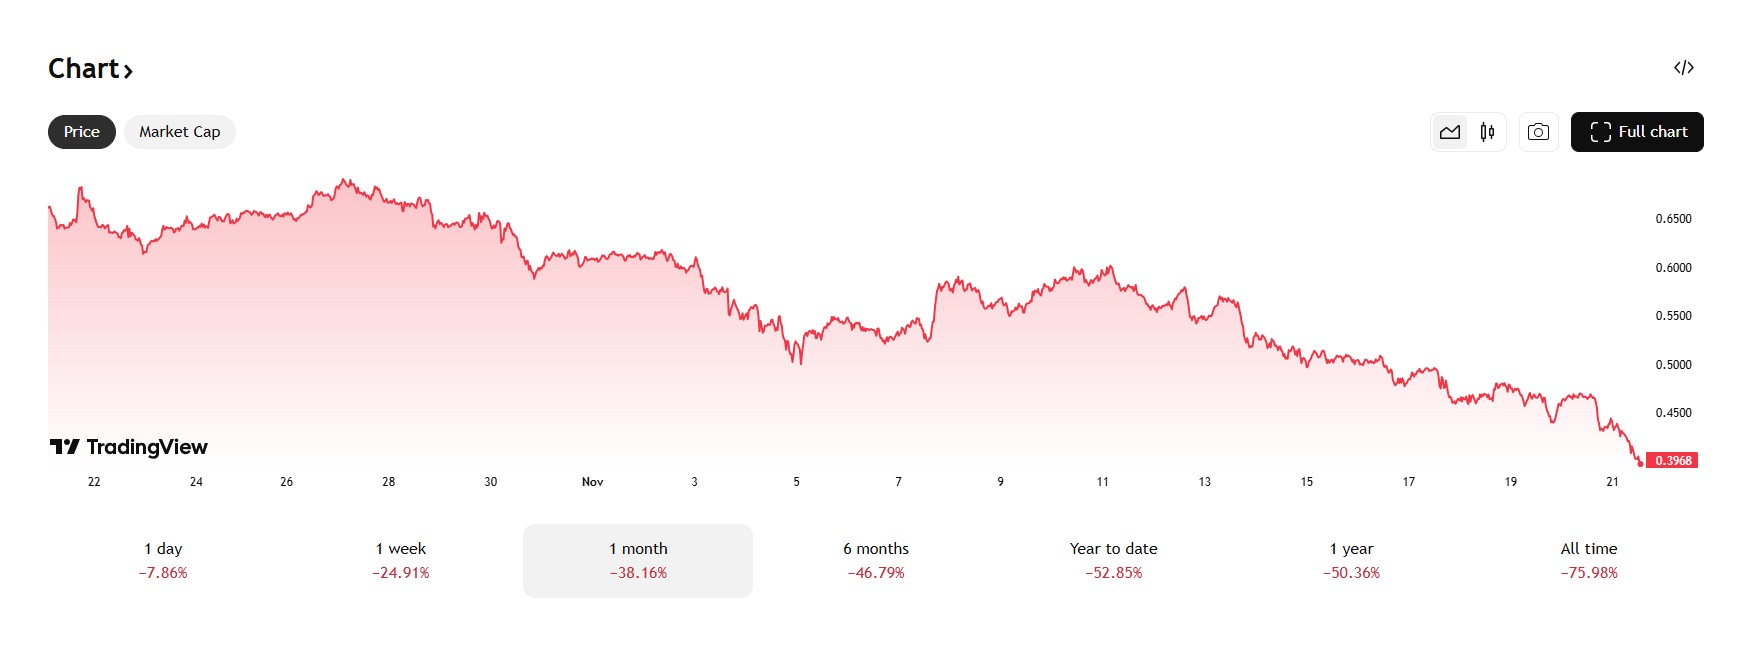Select the Price toggle pill
This screenshot has width=1757, height=651.
[82, 132]
